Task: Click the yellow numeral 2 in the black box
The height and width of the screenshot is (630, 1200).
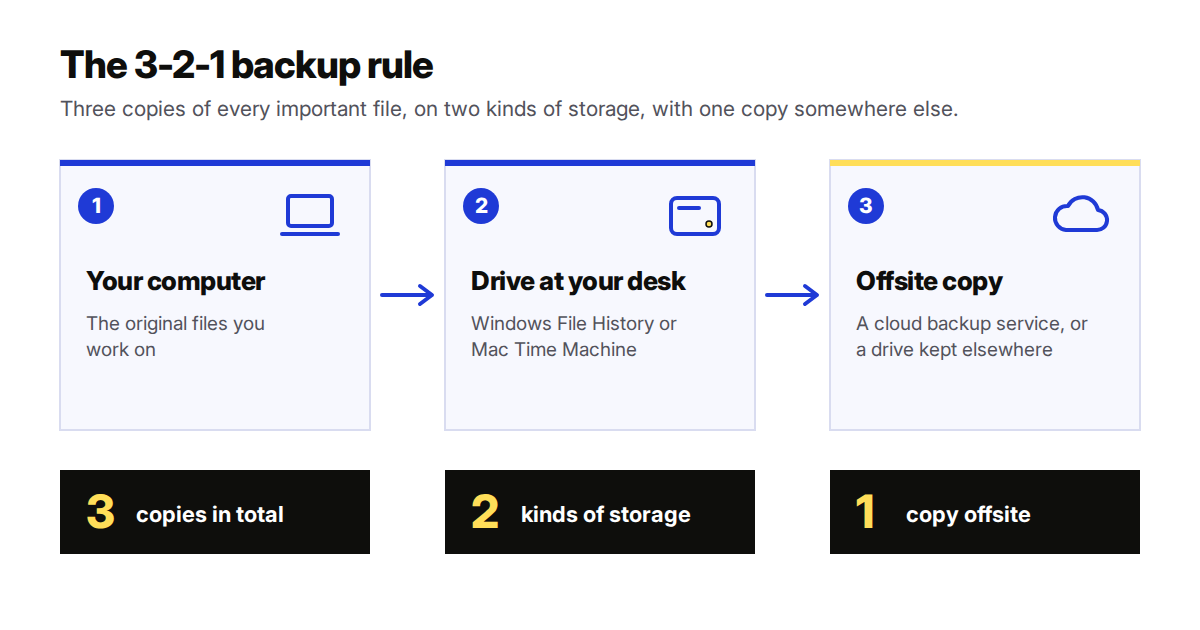Action: [485, 512]
